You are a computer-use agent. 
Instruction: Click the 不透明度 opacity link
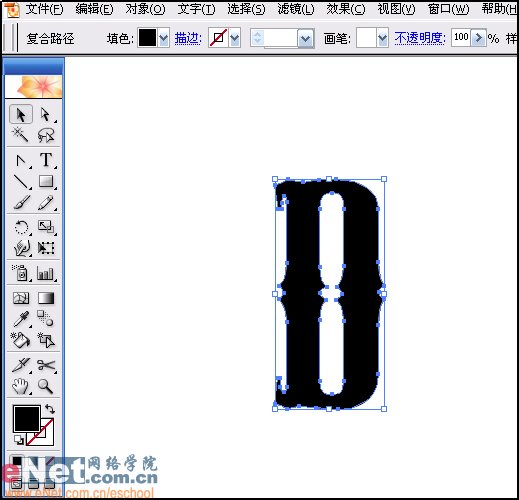[x=420, y=39]
